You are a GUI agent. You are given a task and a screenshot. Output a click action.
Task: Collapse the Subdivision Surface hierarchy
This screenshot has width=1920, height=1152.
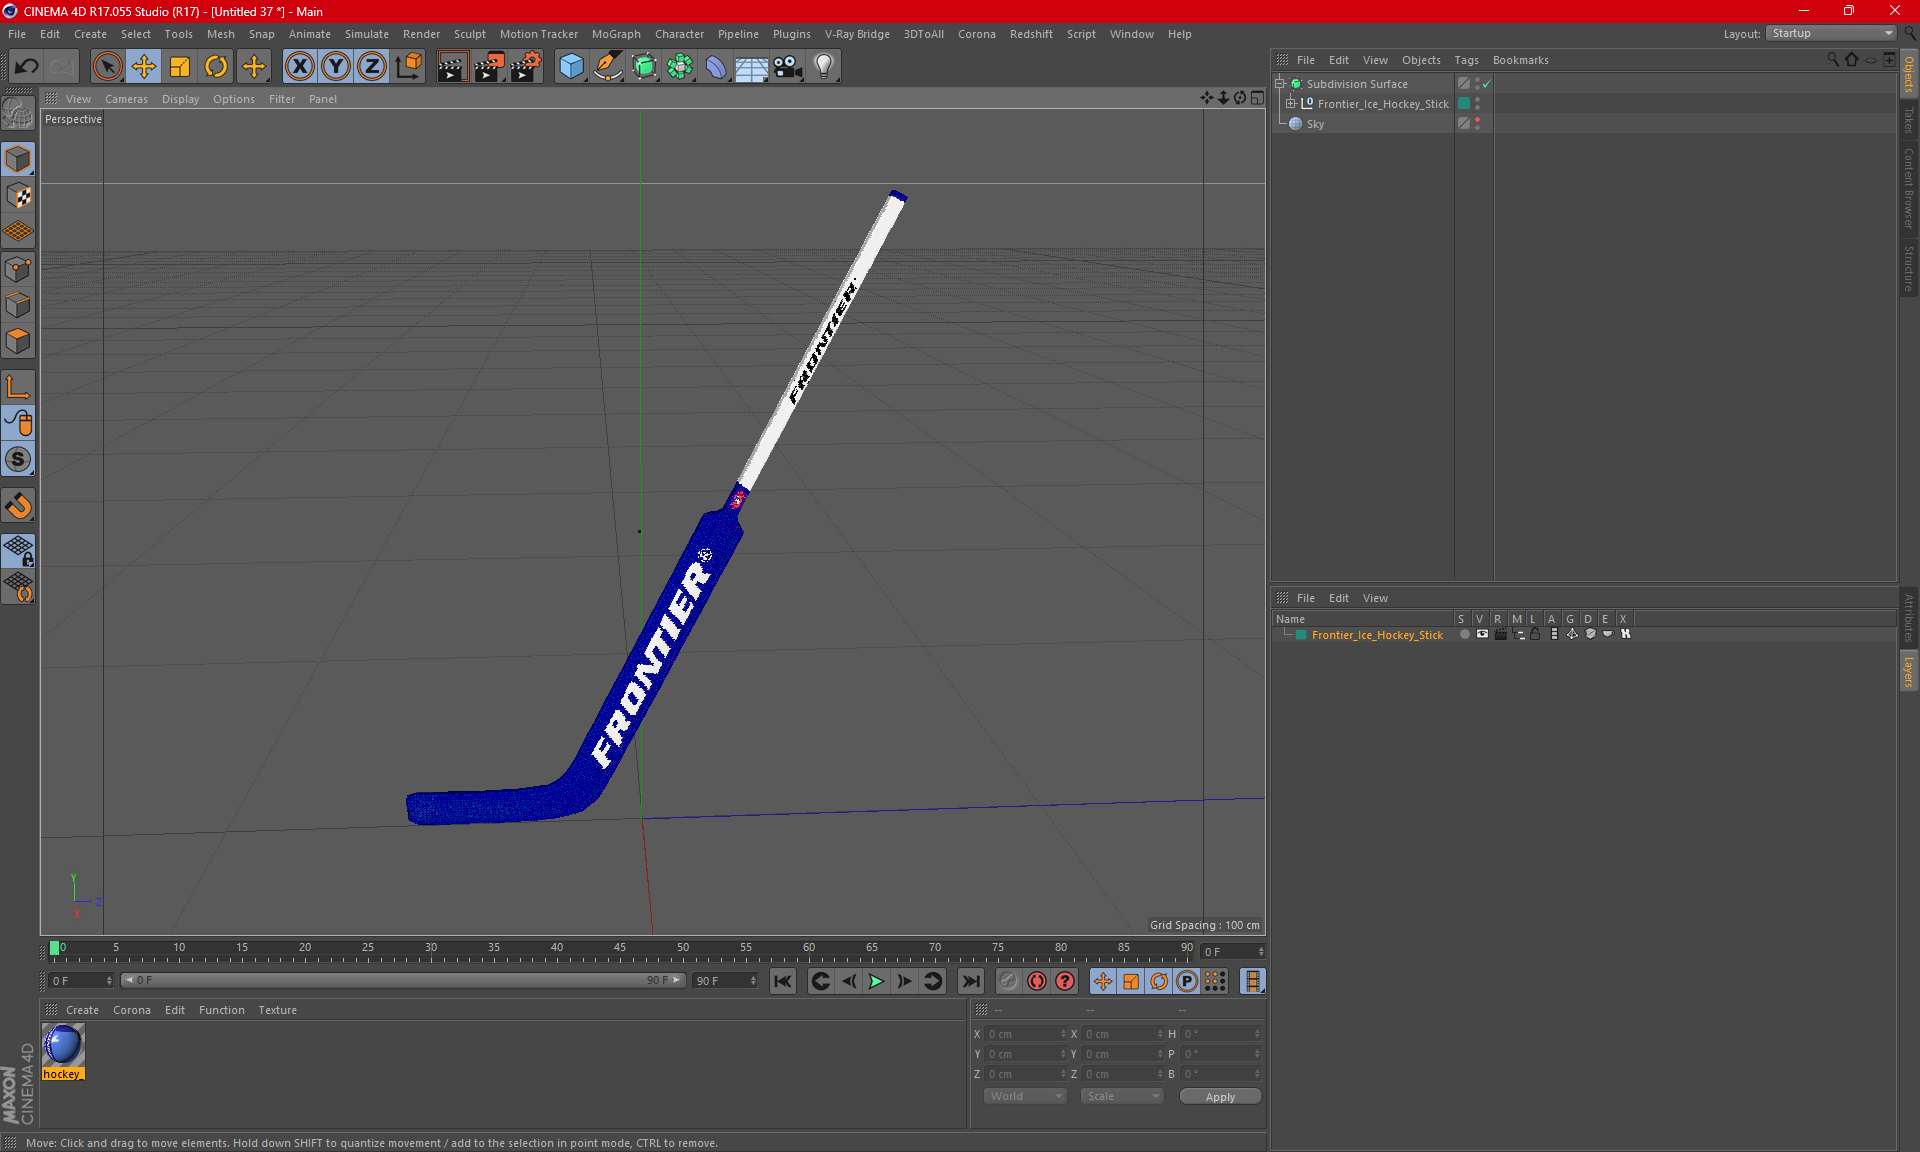pos(1279,84)
